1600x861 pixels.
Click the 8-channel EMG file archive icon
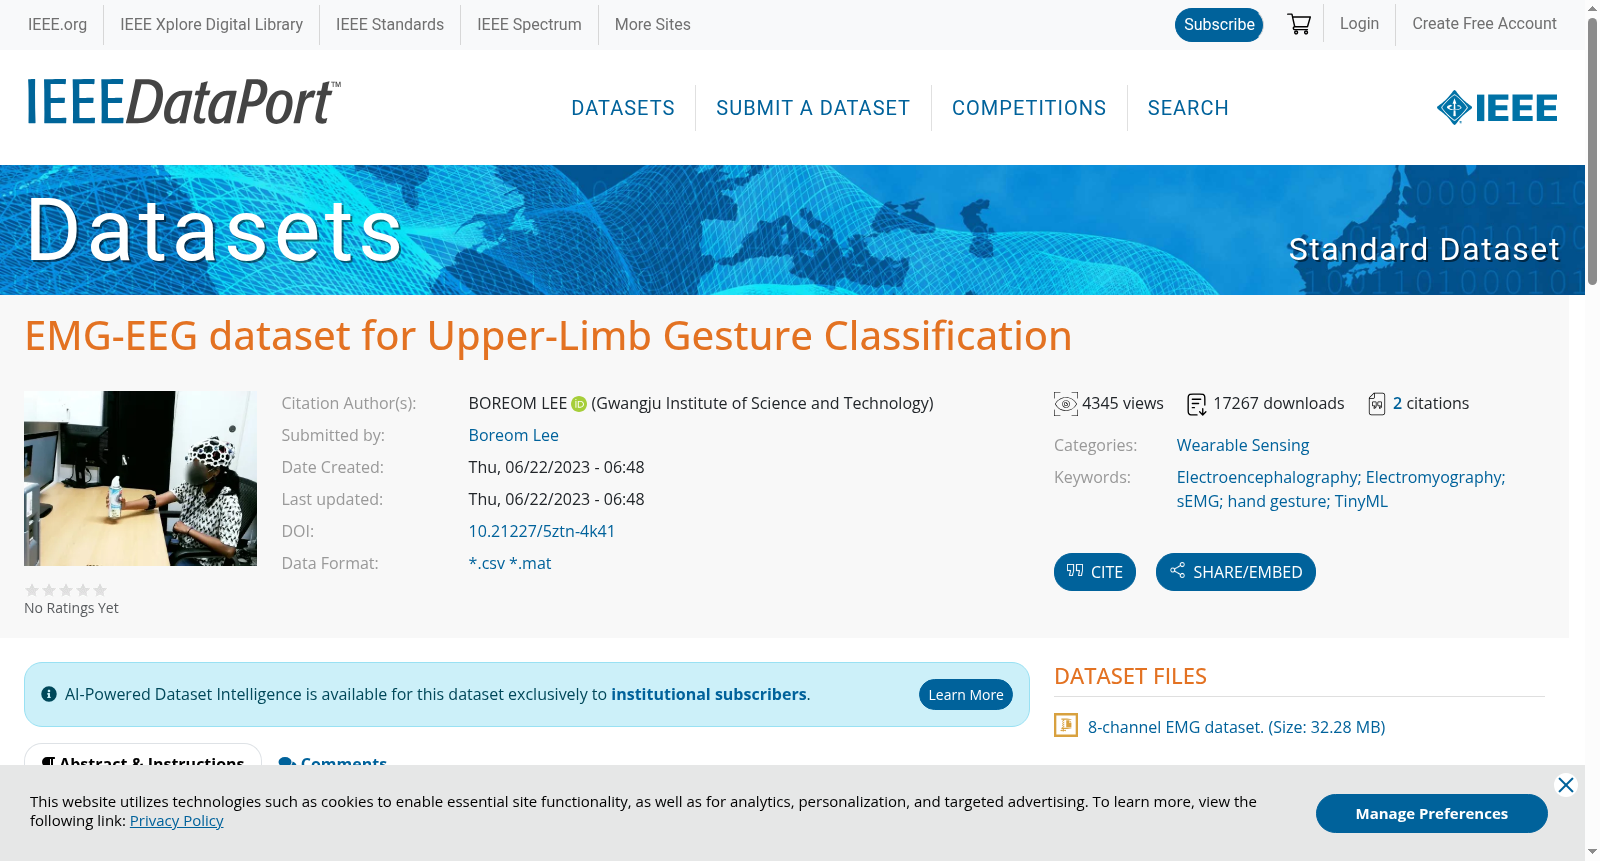click(1066, 725)
